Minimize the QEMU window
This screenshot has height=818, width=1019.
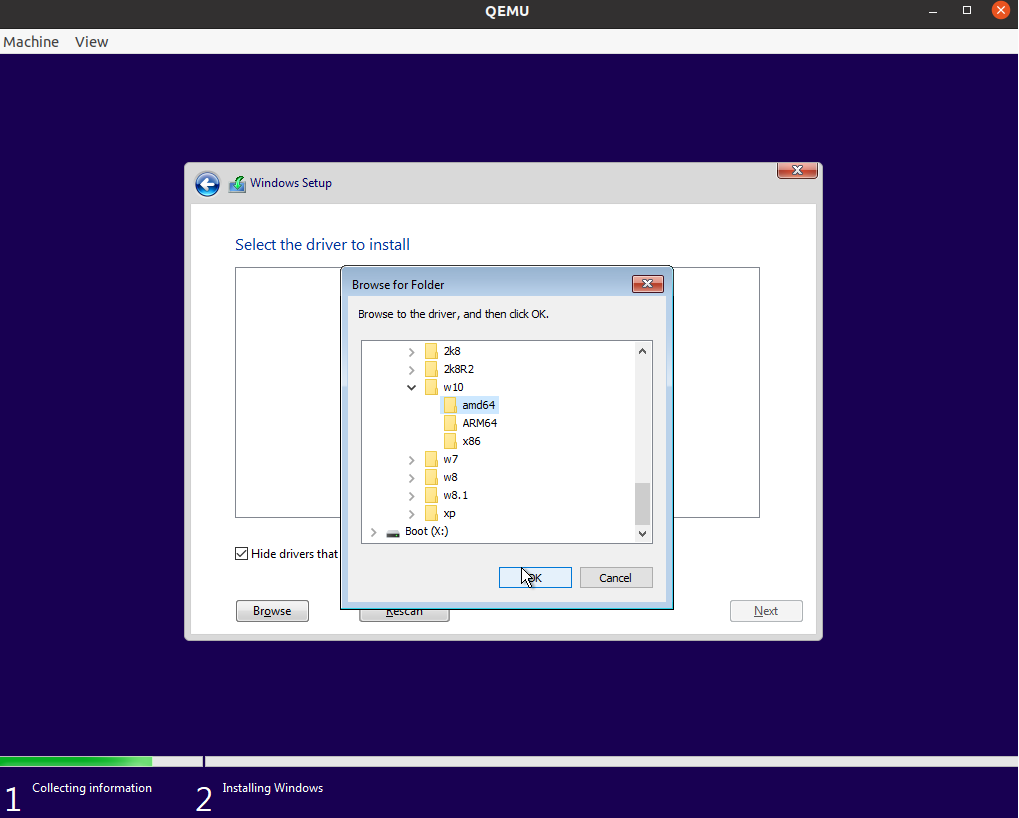(933, 11)
